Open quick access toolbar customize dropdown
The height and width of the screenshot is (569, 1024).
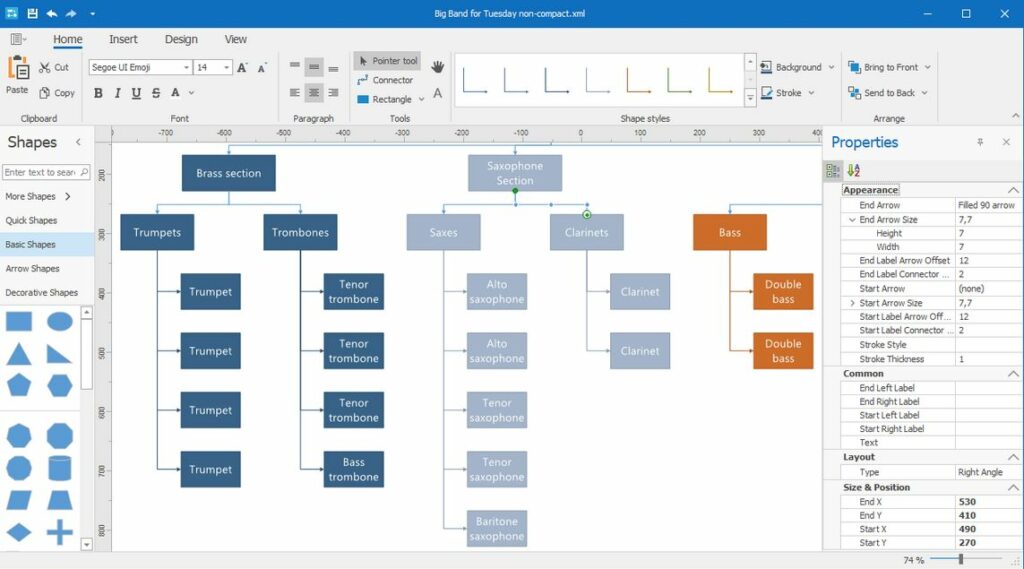[x=92, y=14]
